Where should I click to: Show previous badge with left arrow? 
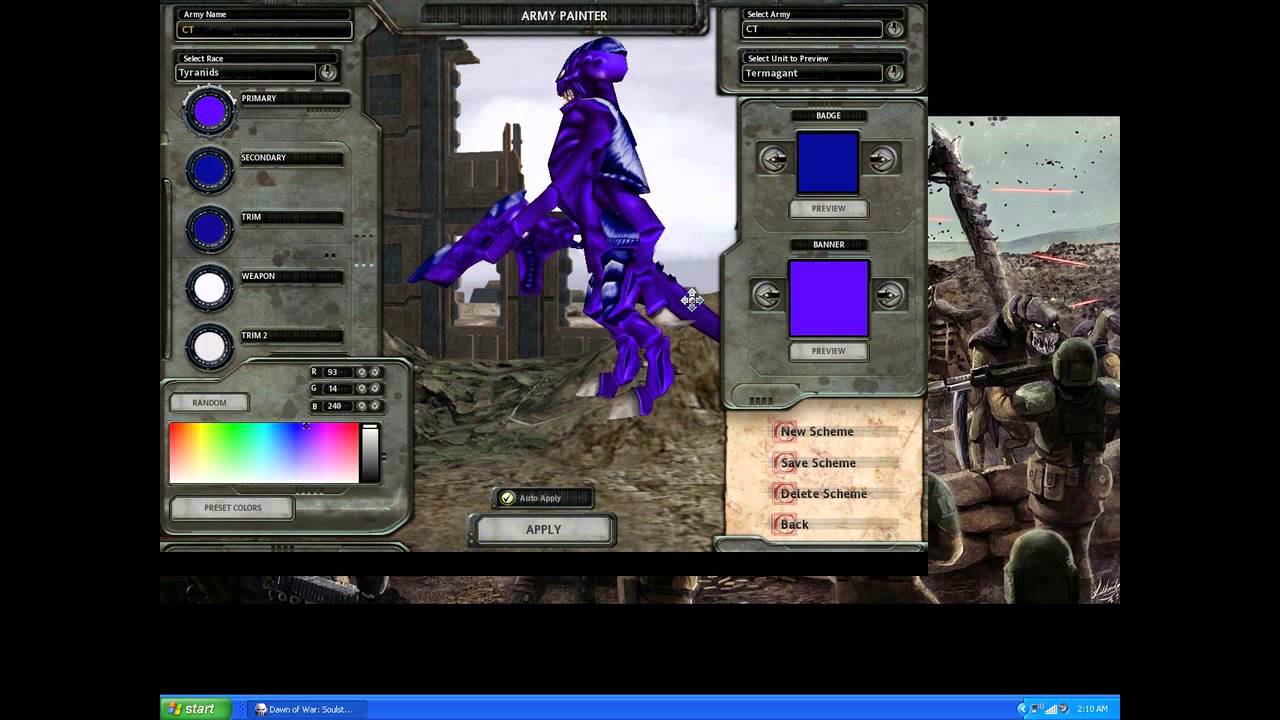coord(773,159)
